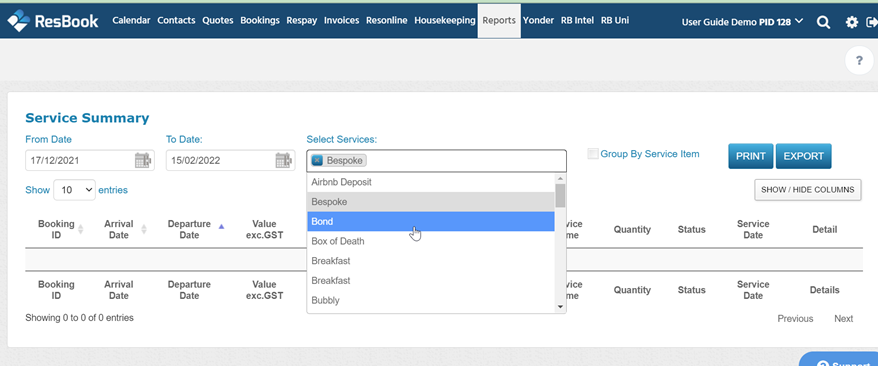
Task: Click the services list scrollbar down arrow
Action: (559, 307)
